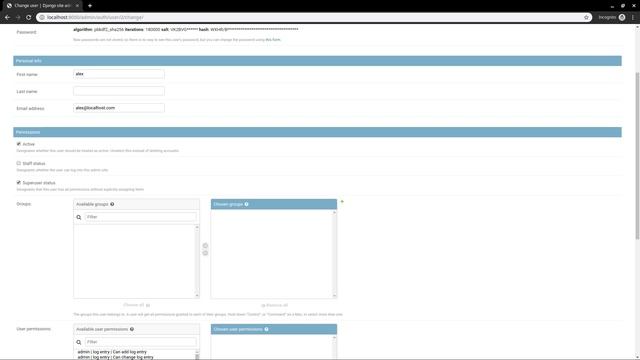Click magnifier icon in Available groups filter
The width and height of the screenshot is (640, 360).
point(79,217)
